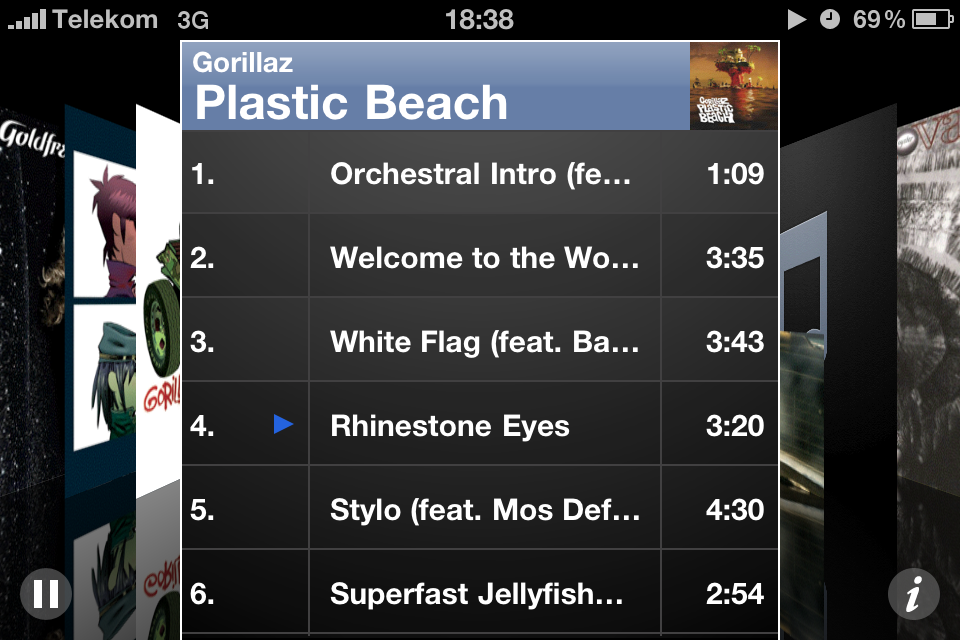This screenshot has height=640, width=960.
Task: Tap the pause icon at bottom left
Action: [x=46, y=593]
